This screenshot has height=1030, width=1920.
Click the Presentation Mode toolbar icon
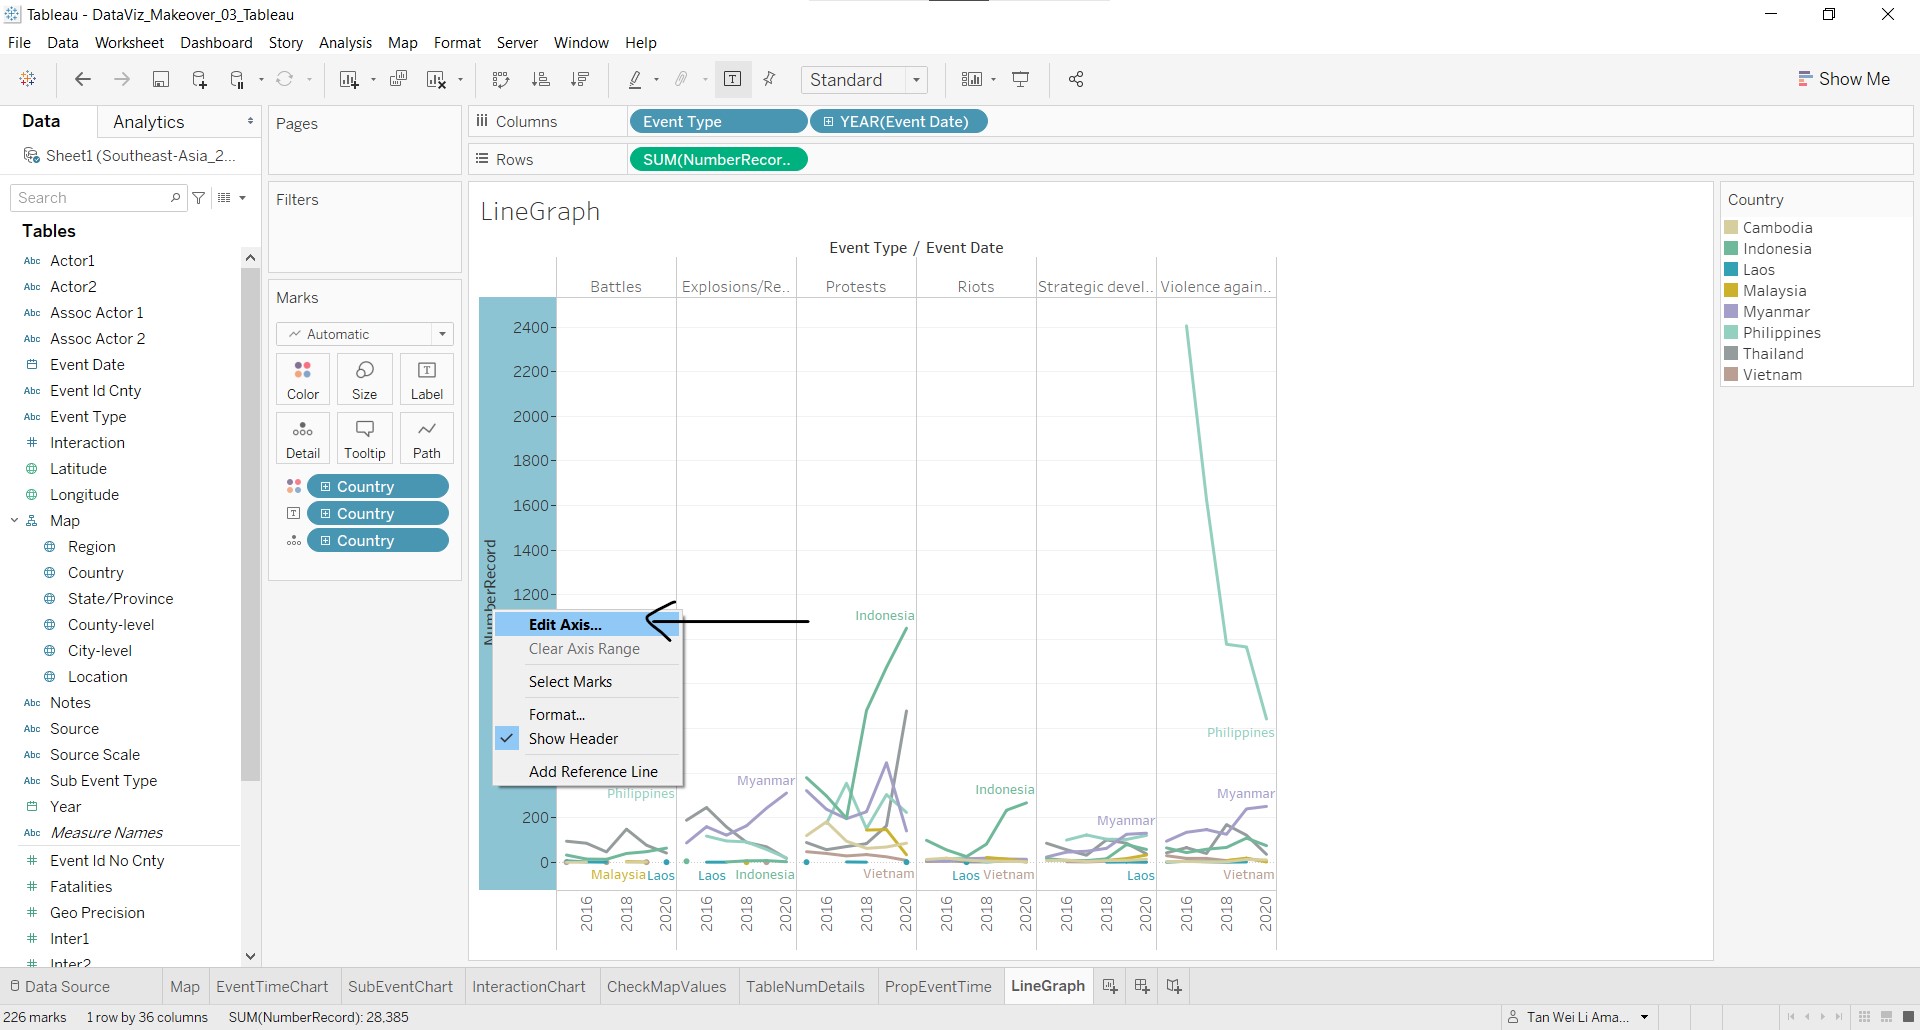(x=1021, y=80)
